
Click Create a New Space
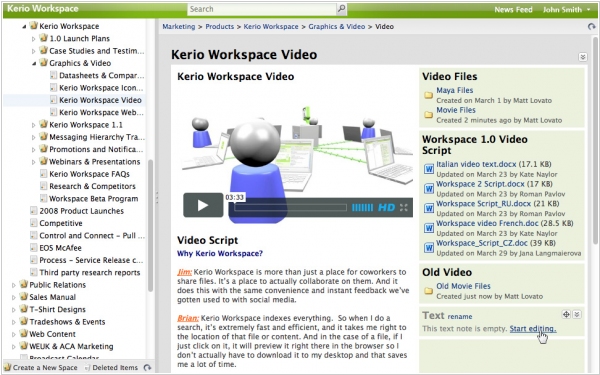(41, 368)
